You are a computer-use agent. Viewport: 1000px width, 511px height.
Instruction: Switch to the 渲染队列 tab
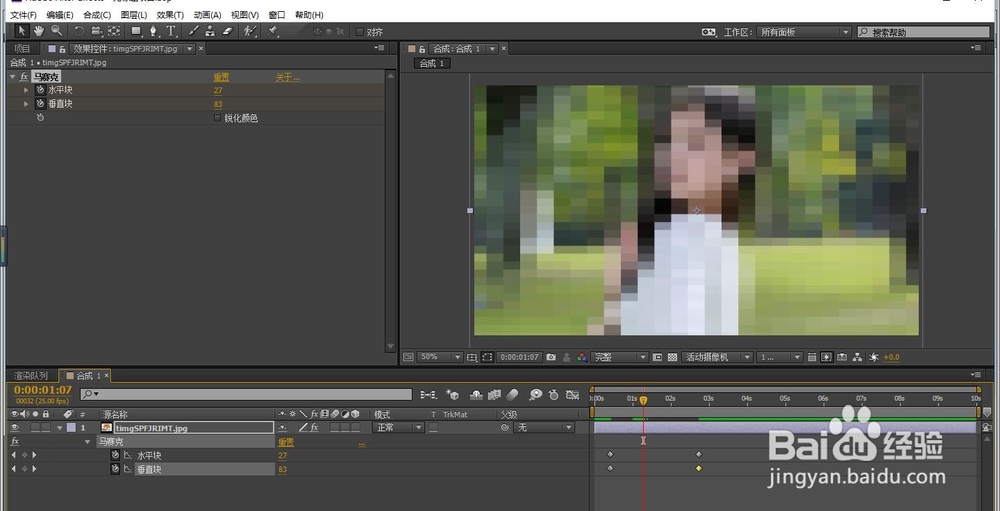(31, 376)
